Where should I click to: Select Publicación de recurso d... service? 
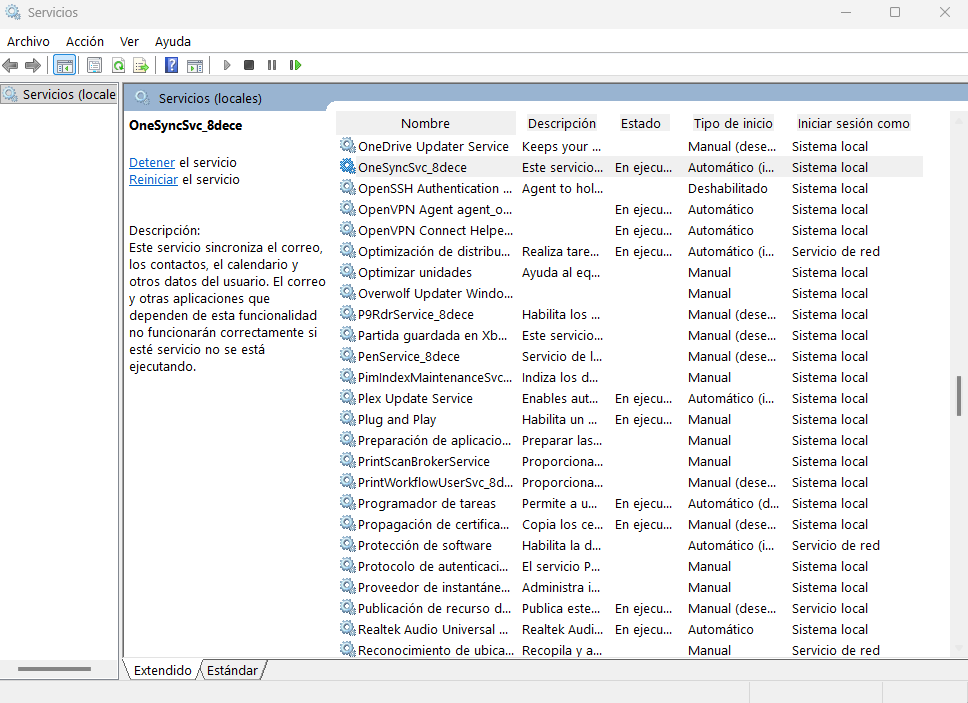pos(630,608)
